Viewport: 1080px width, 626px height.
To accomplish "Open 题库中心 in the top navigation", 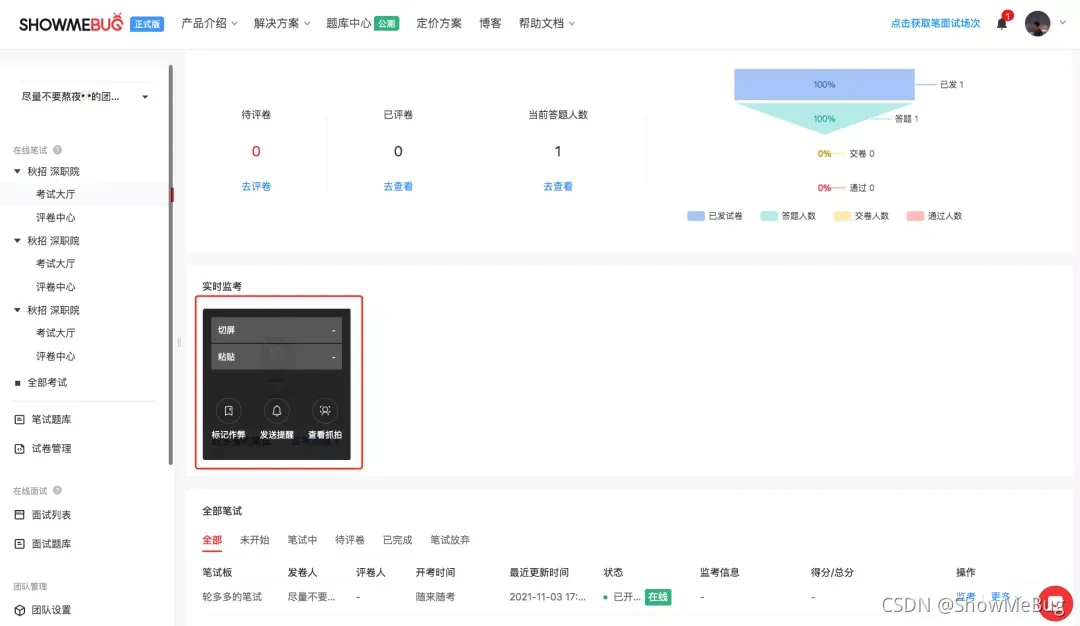I will tap(349, 23).
